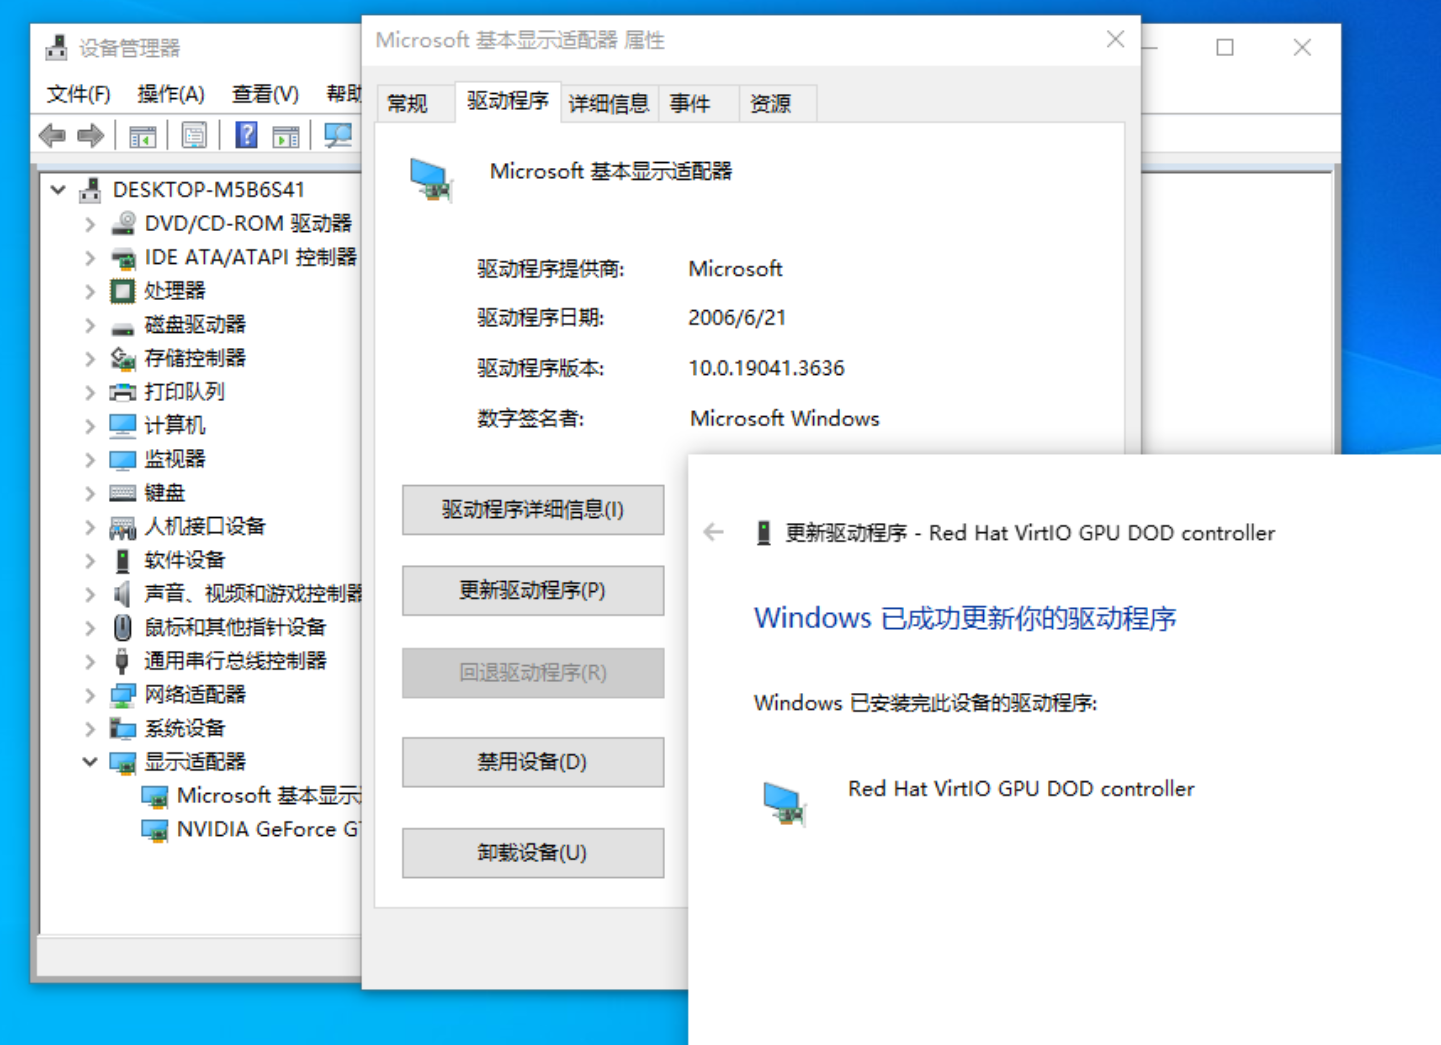This screenshot has width=1441, height=1045.
Task: Click the IDE ATA/ATAPI controller icon
Action: [x=123, y=258]
